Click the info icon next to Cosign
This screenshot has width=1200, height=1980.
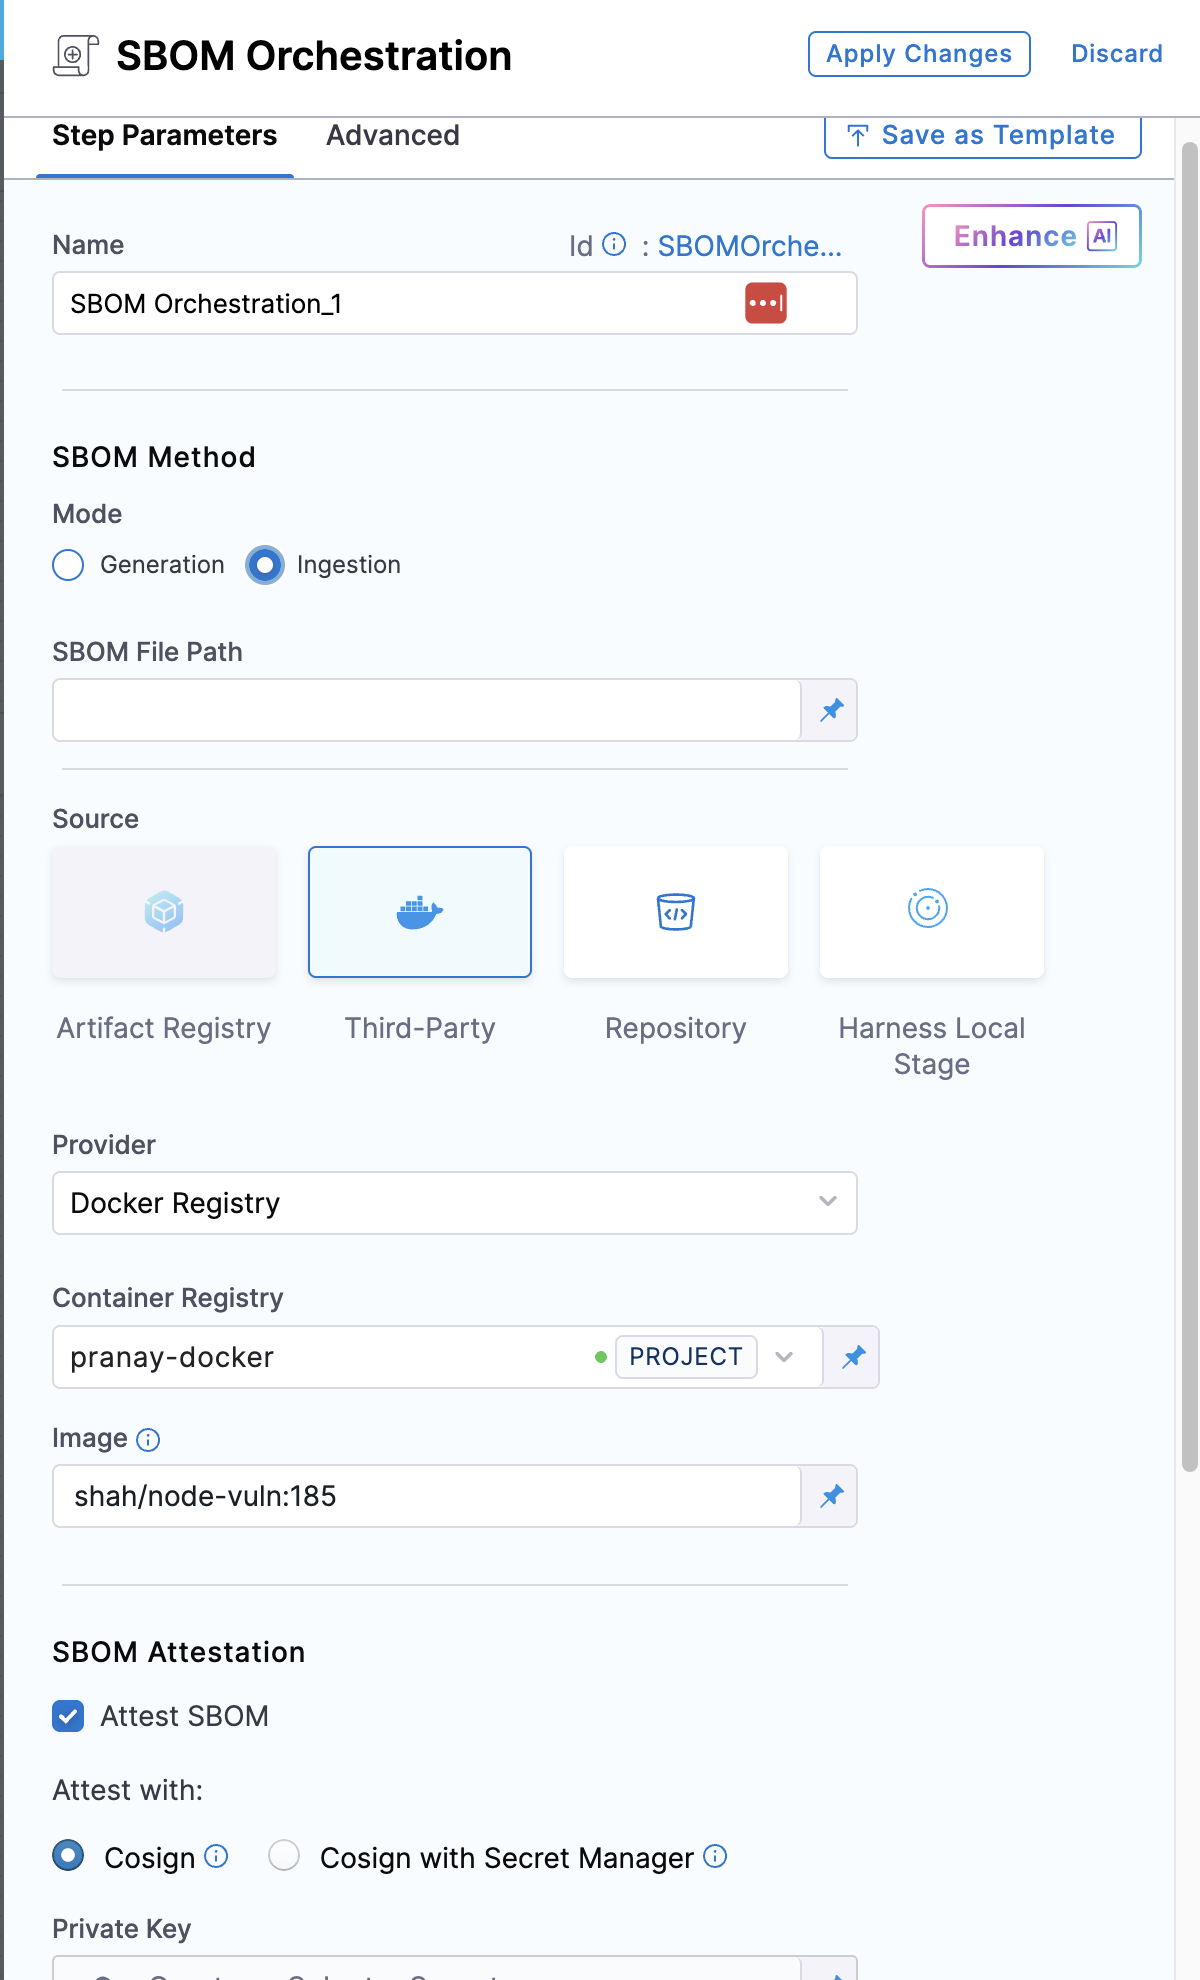216,1857
